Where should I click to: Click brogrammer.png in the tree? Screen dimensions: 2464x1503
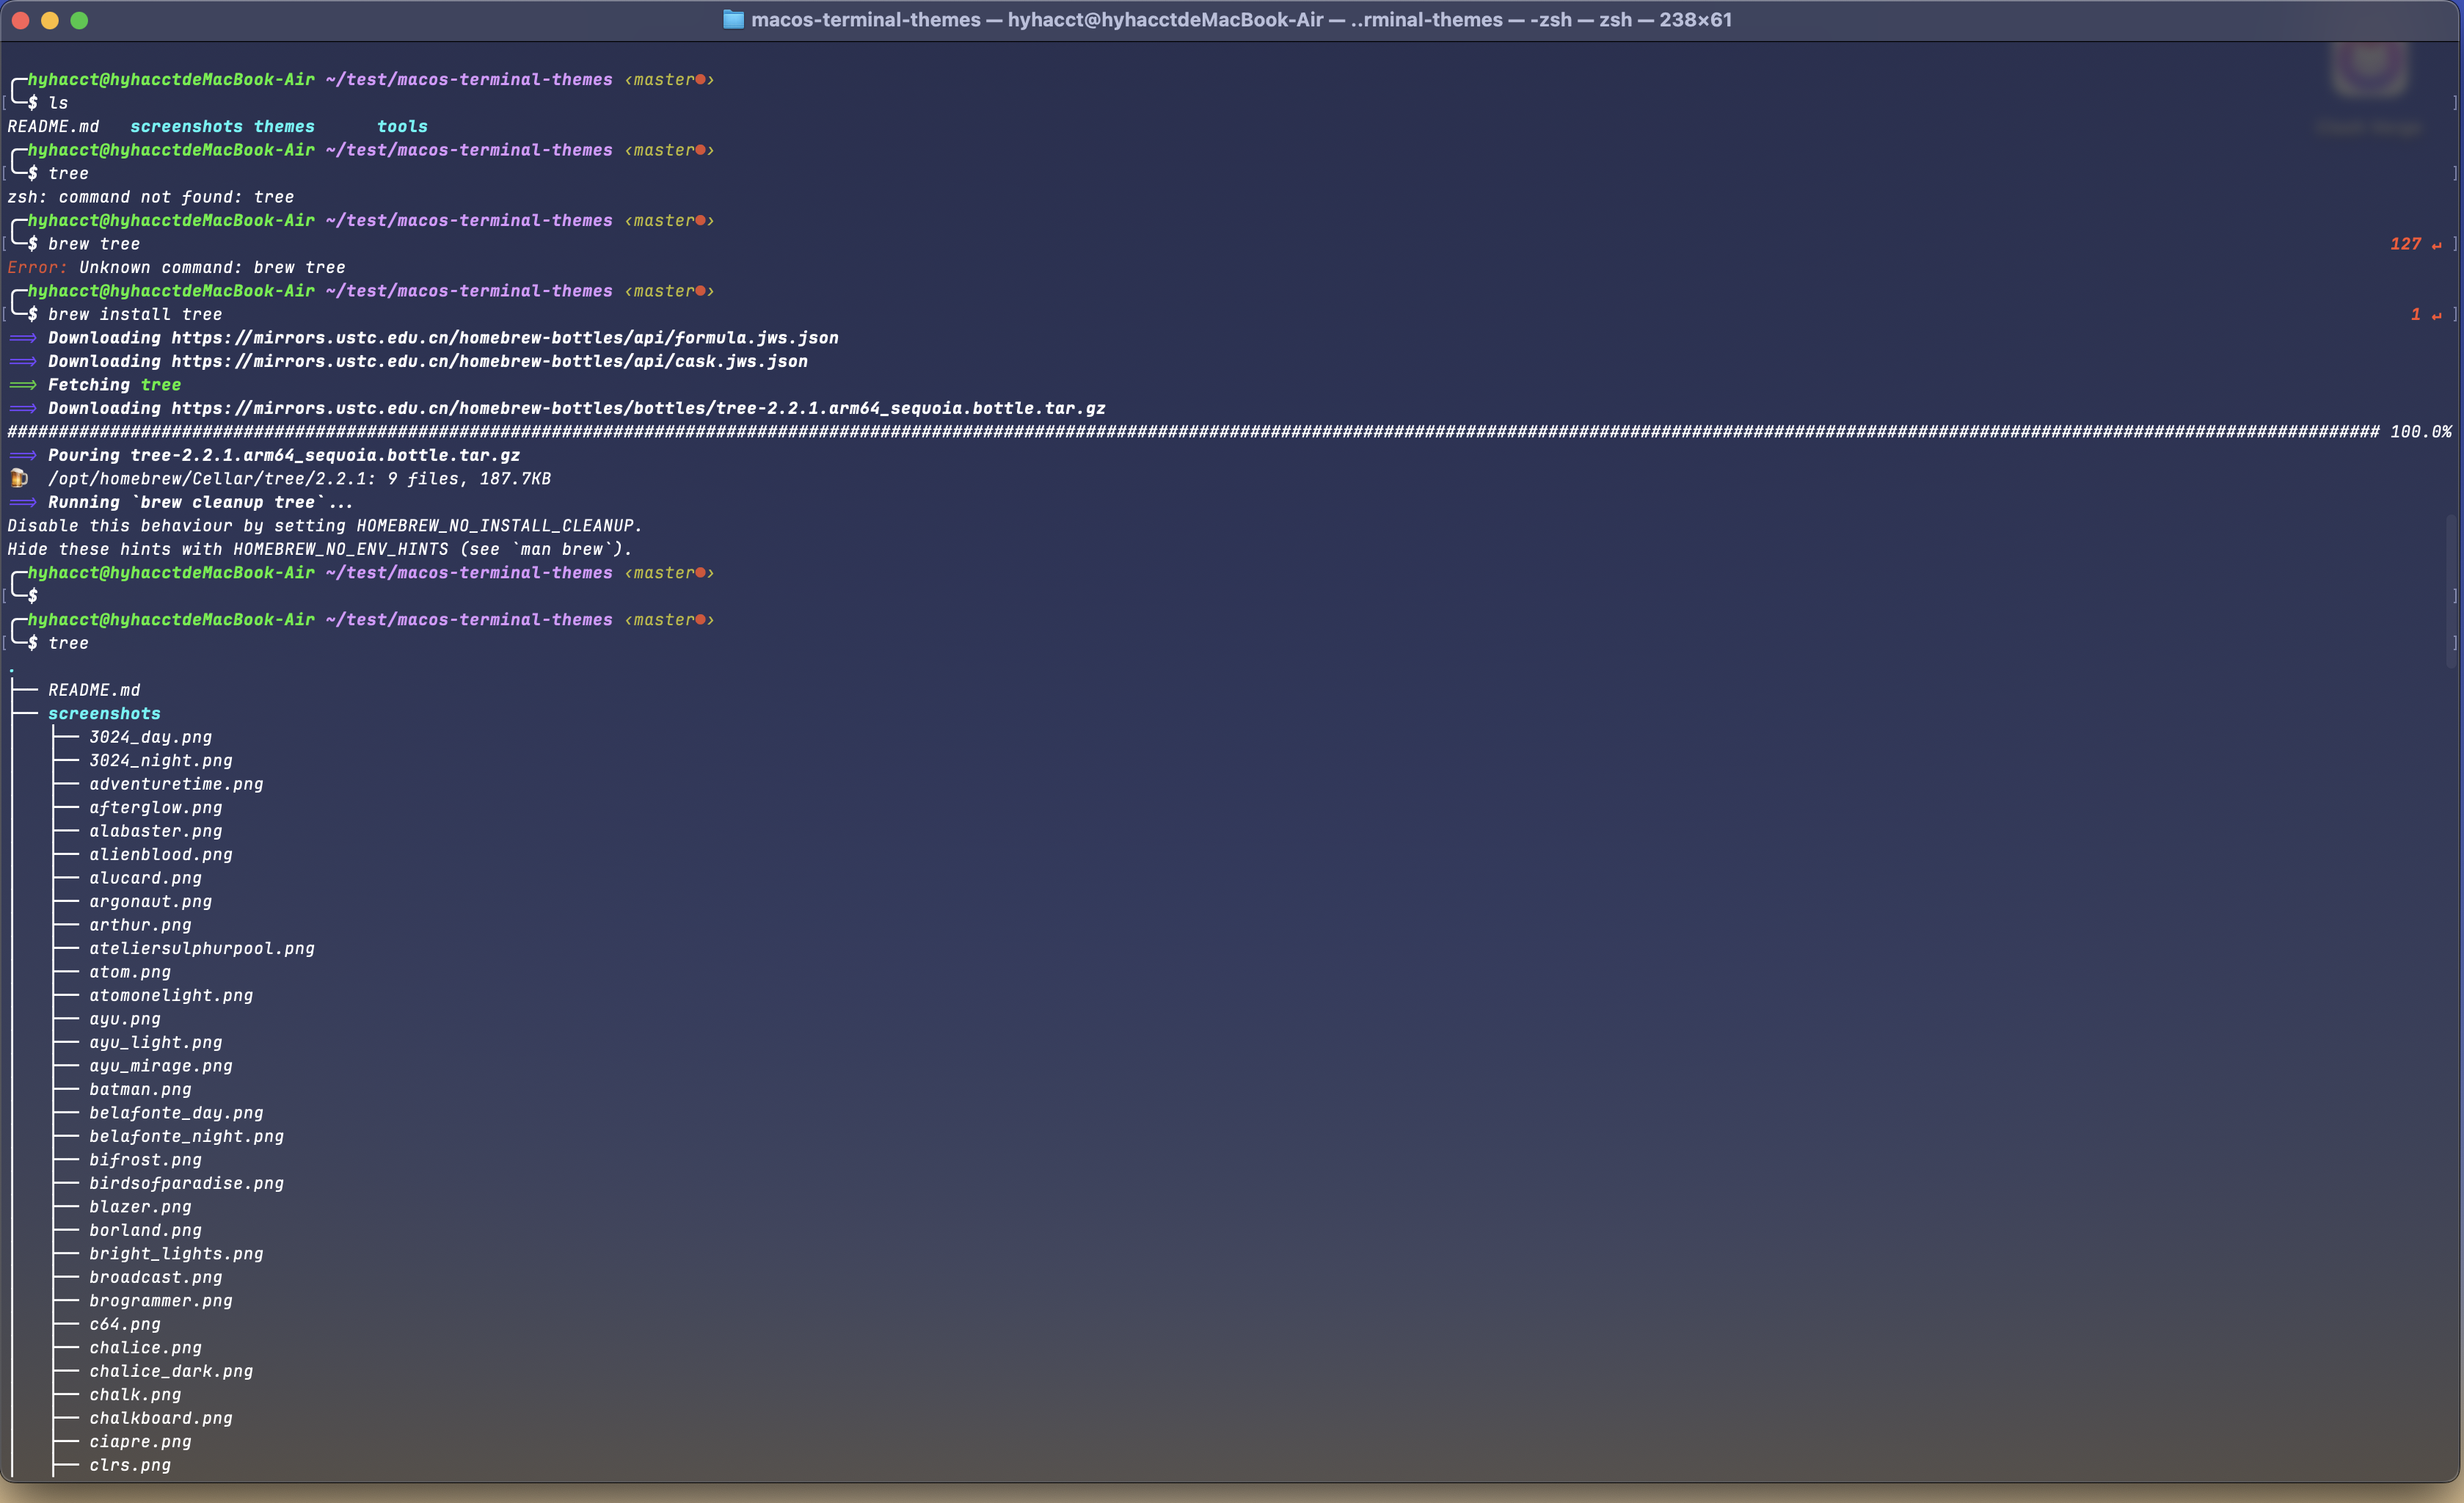point(161,1301)
